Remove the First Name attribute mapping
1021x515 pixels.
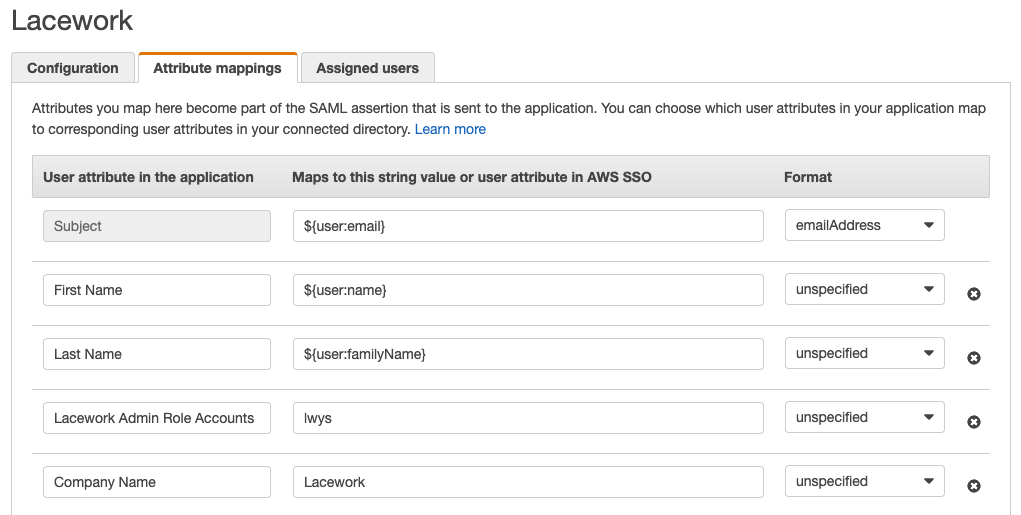tap(974, 294)
